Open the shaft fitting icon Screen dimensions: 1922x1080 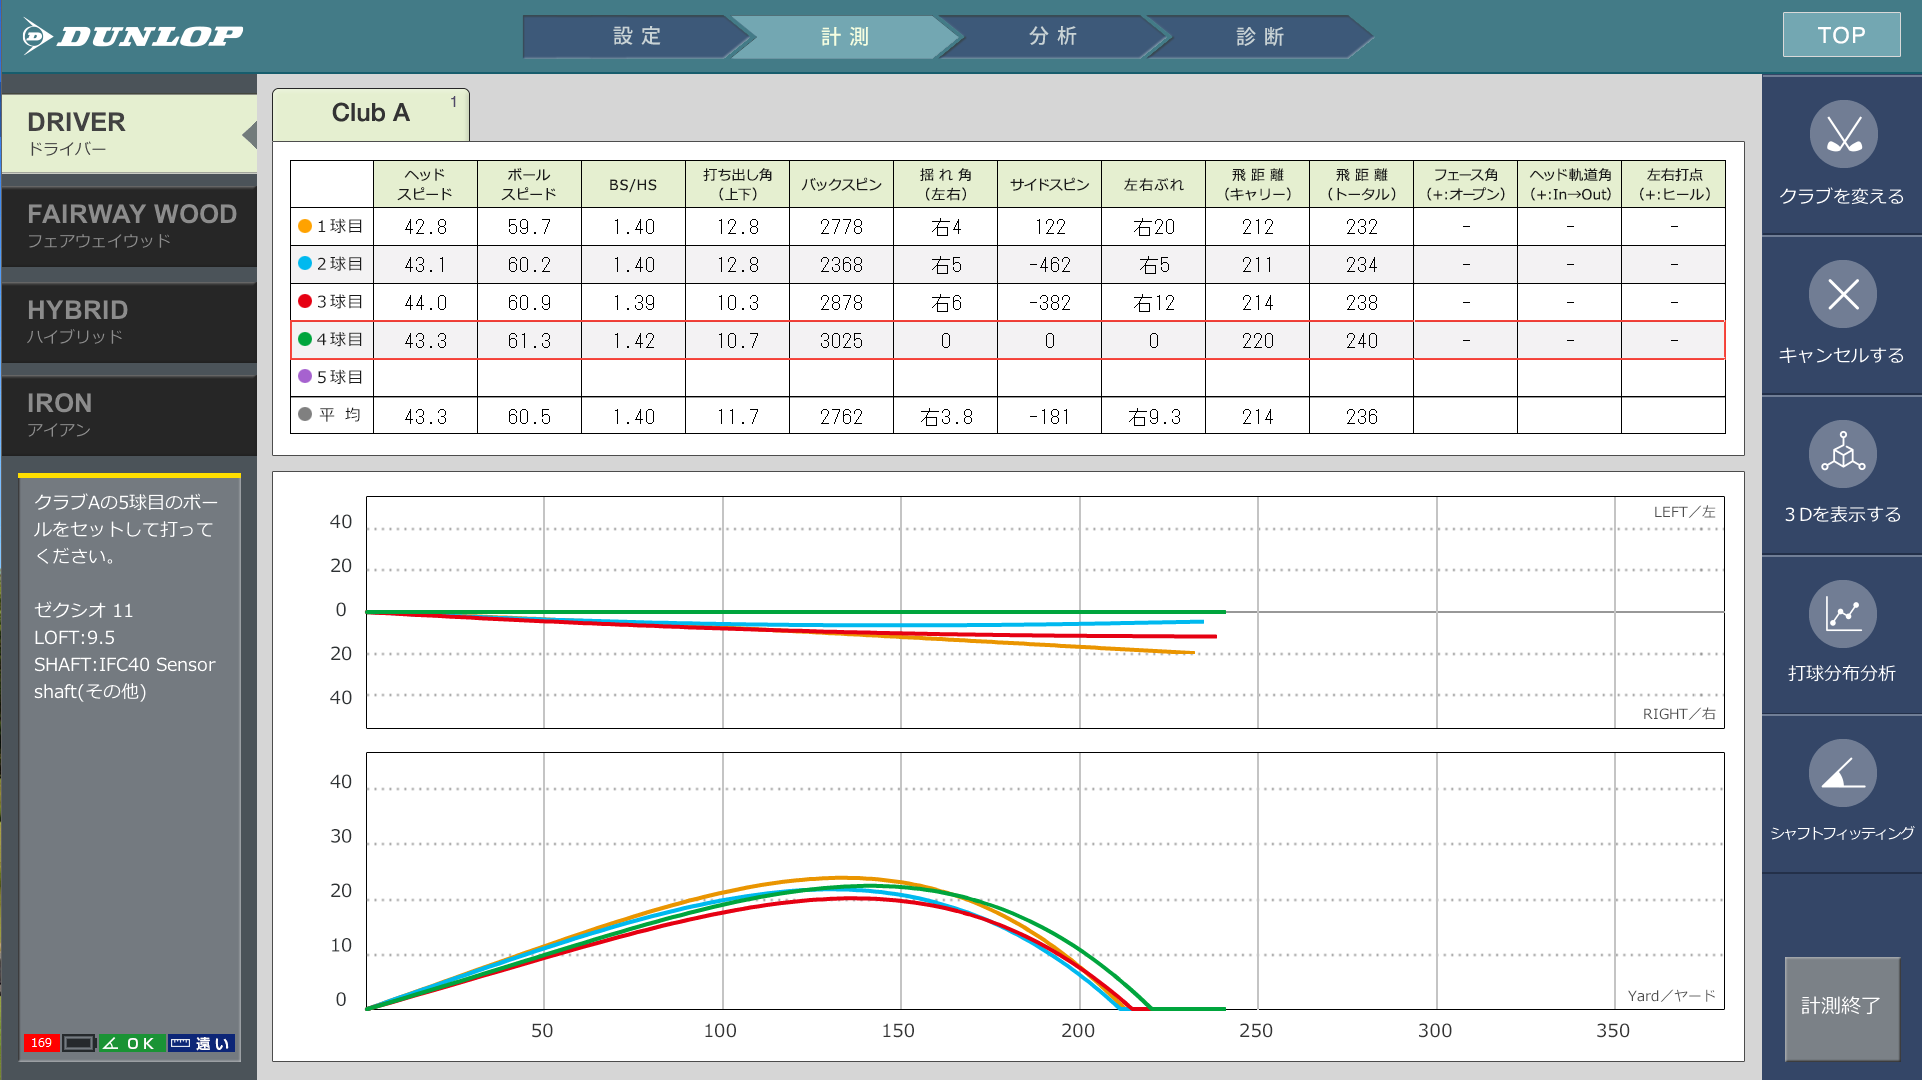1842,773
